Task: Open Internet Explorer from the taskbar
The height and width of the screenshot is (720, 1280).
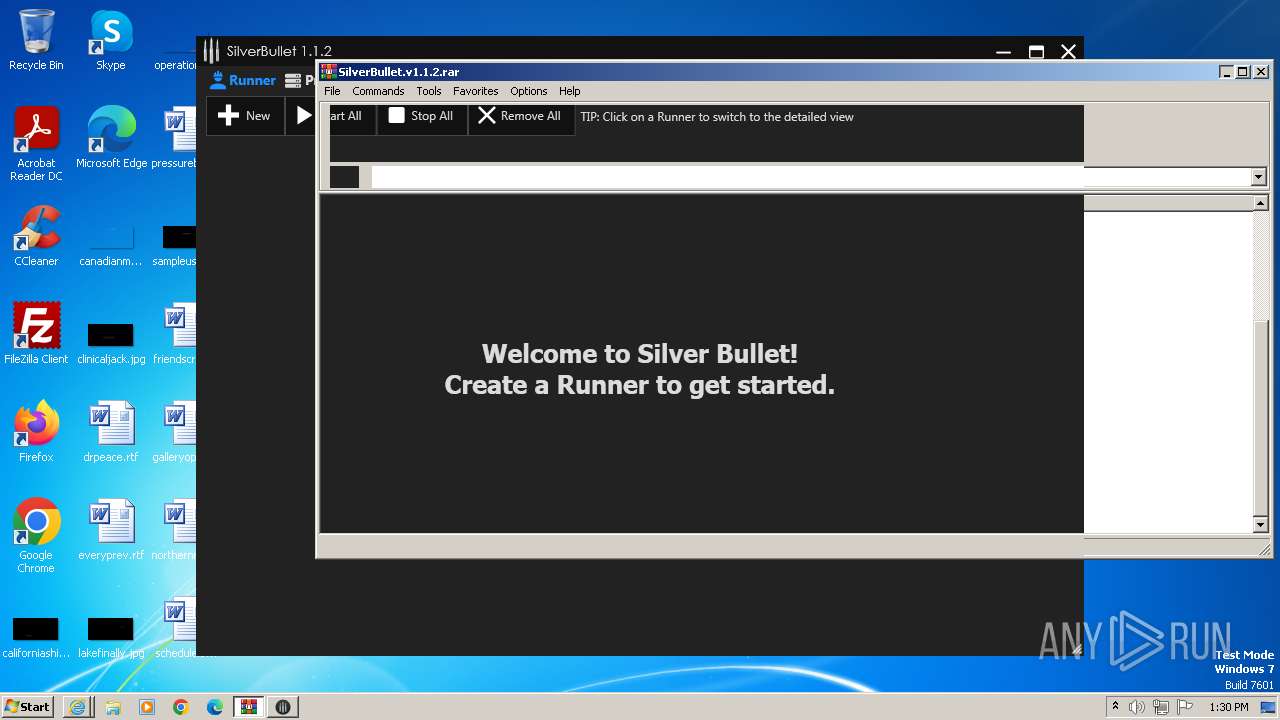Action: (x=78, y=707)
